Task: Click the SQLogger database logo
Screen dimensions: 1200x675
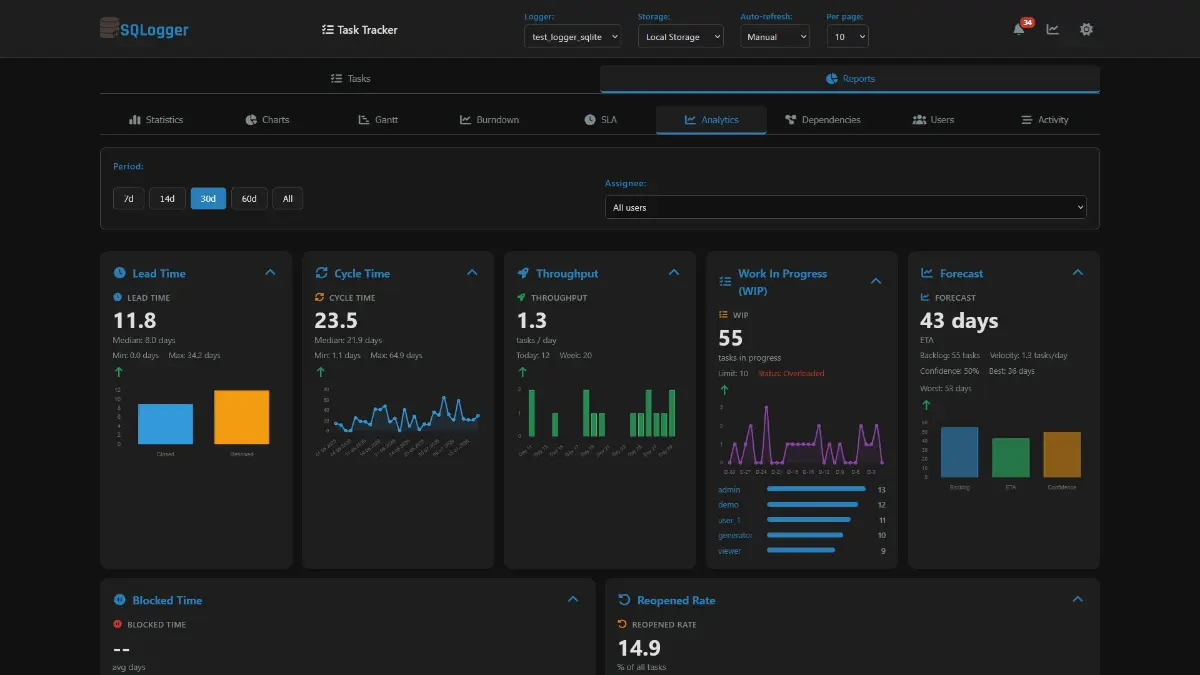Action: click(x=108, y=29)
